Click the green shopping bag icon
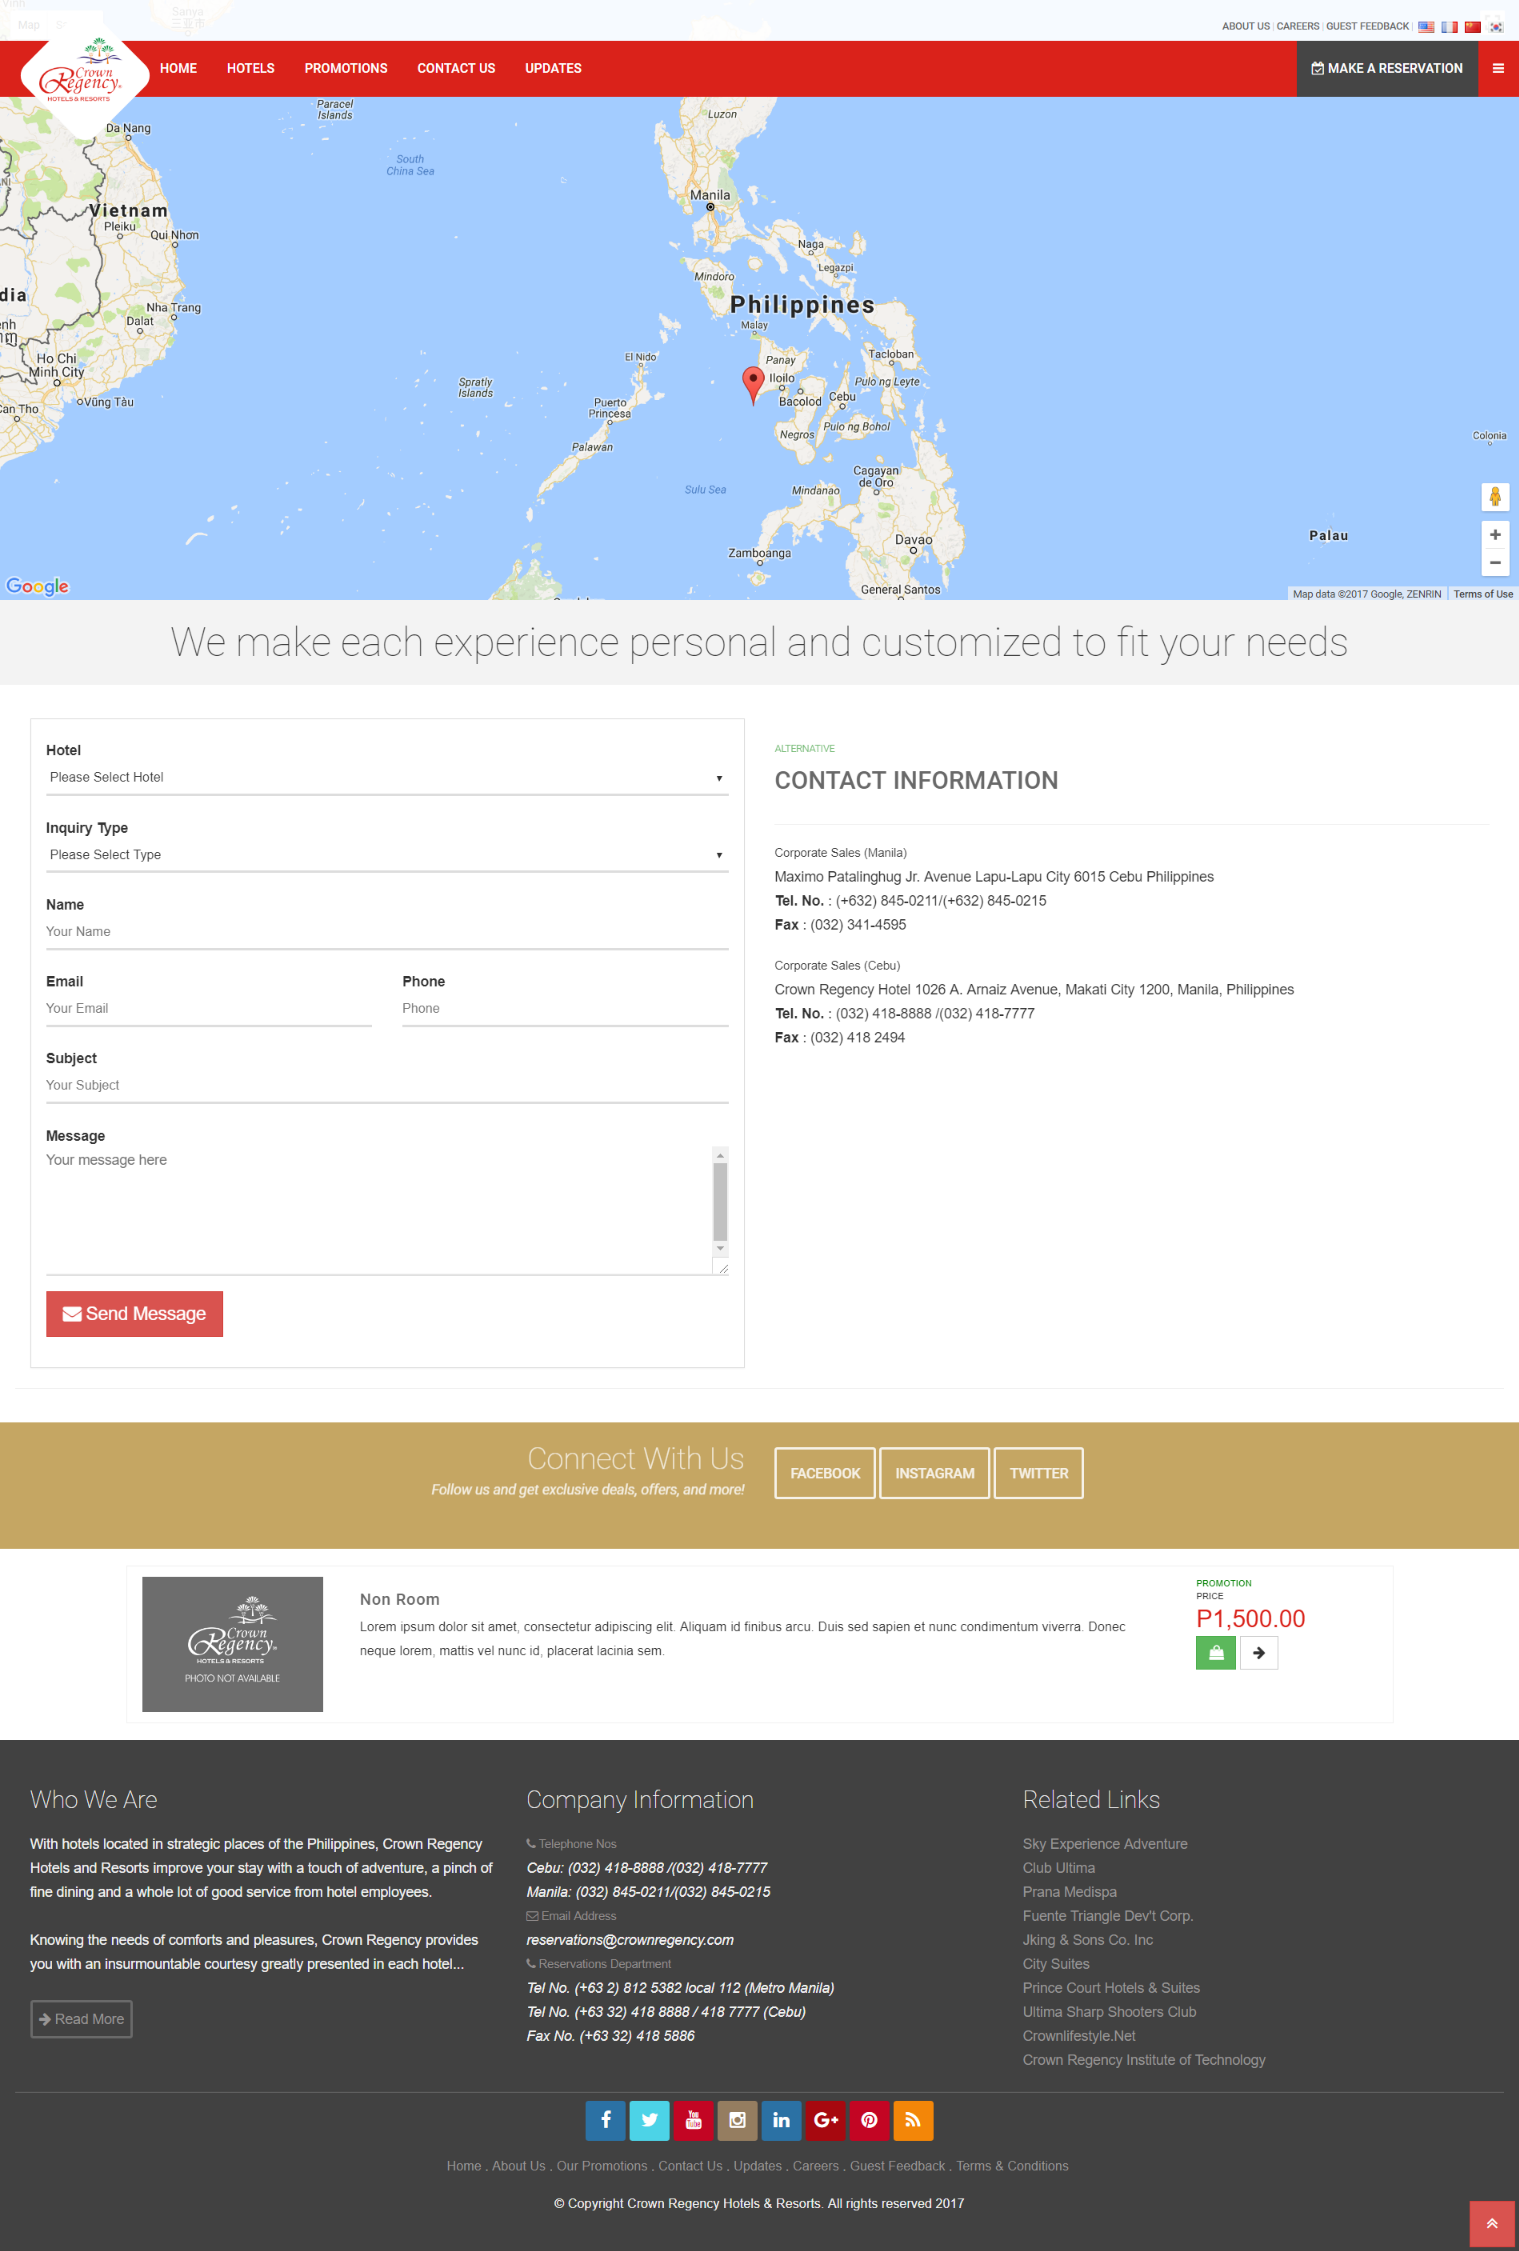The width and height of the screenshot is (1519, 2251). tap(1216, 1653)
